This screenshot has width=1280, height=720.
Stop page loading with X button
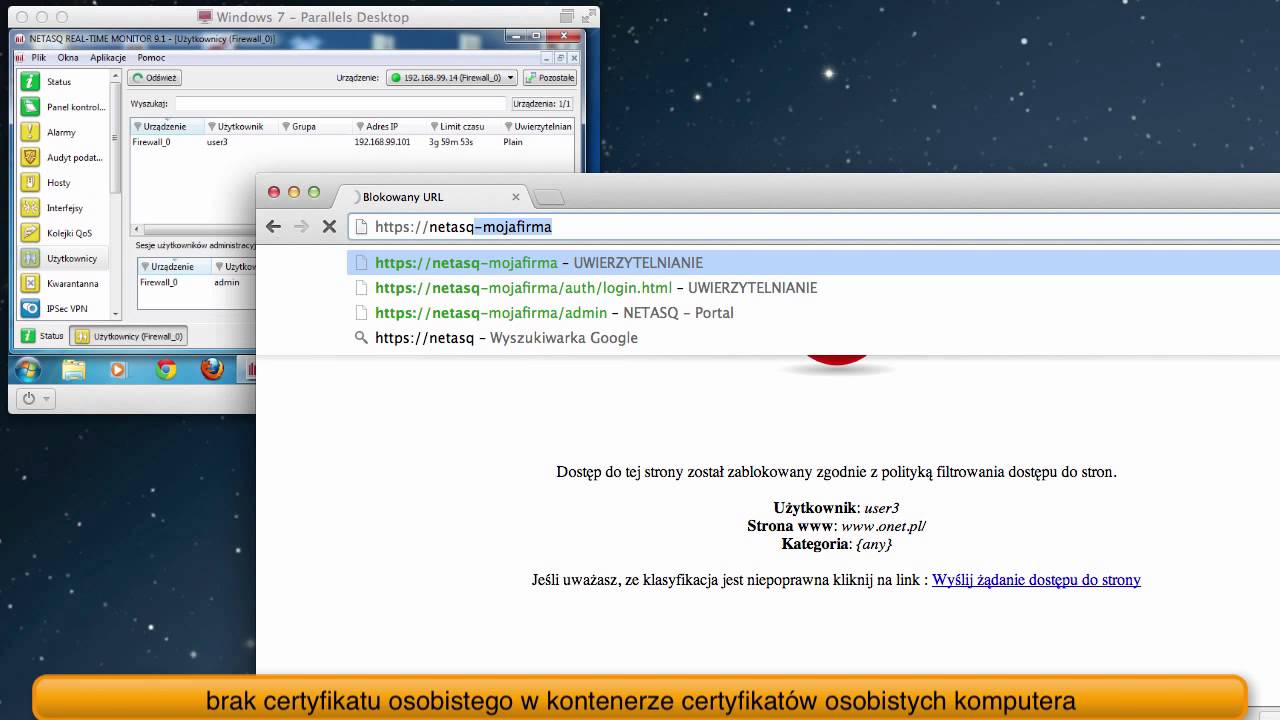(x=329, y=227)
